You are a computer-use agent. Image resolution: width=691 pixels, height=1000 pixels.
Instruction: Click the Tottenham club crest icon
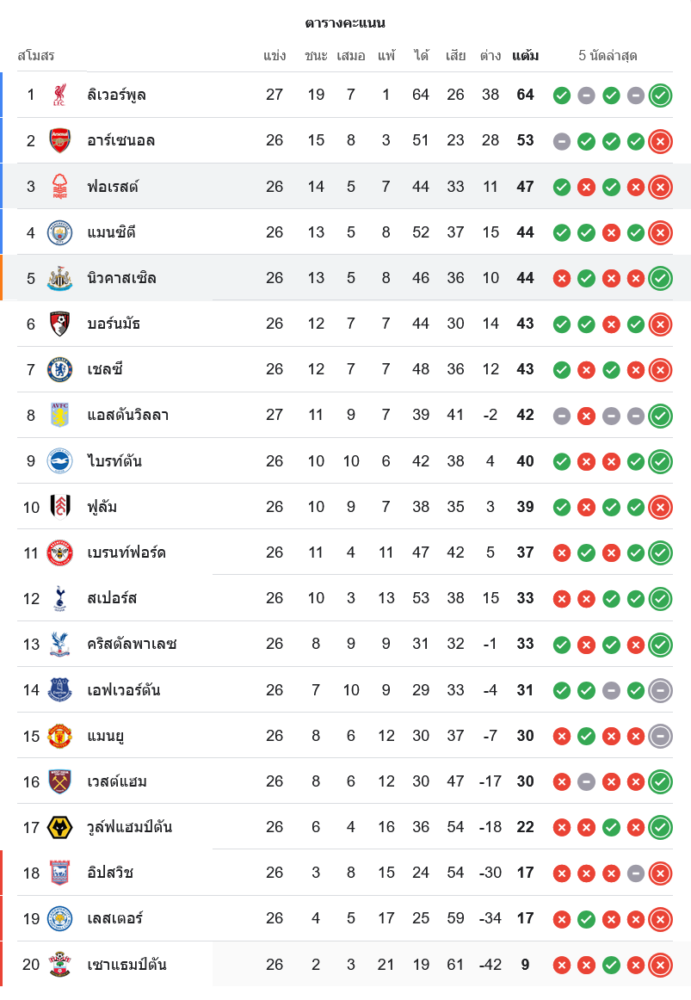59,598
